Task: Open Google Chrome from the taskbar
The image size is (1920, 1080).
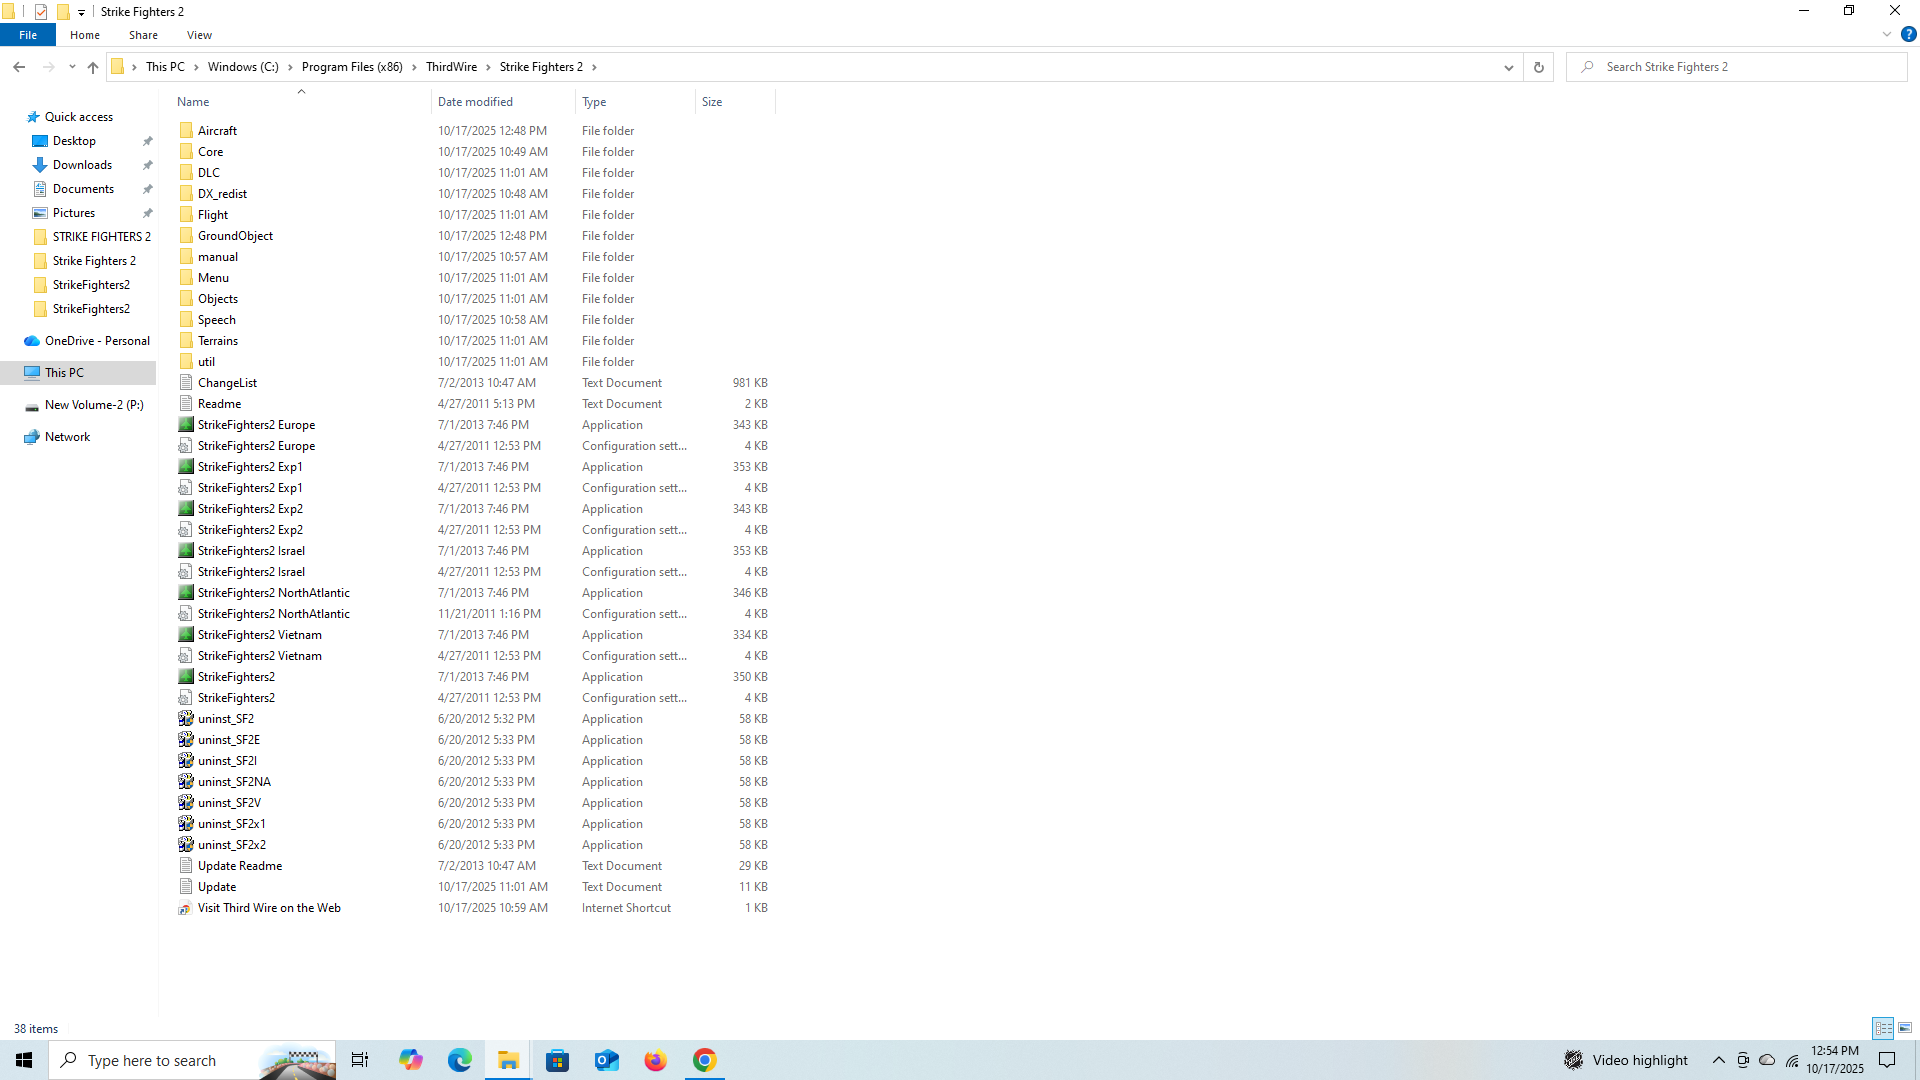Action: [x=704, y=1060]
